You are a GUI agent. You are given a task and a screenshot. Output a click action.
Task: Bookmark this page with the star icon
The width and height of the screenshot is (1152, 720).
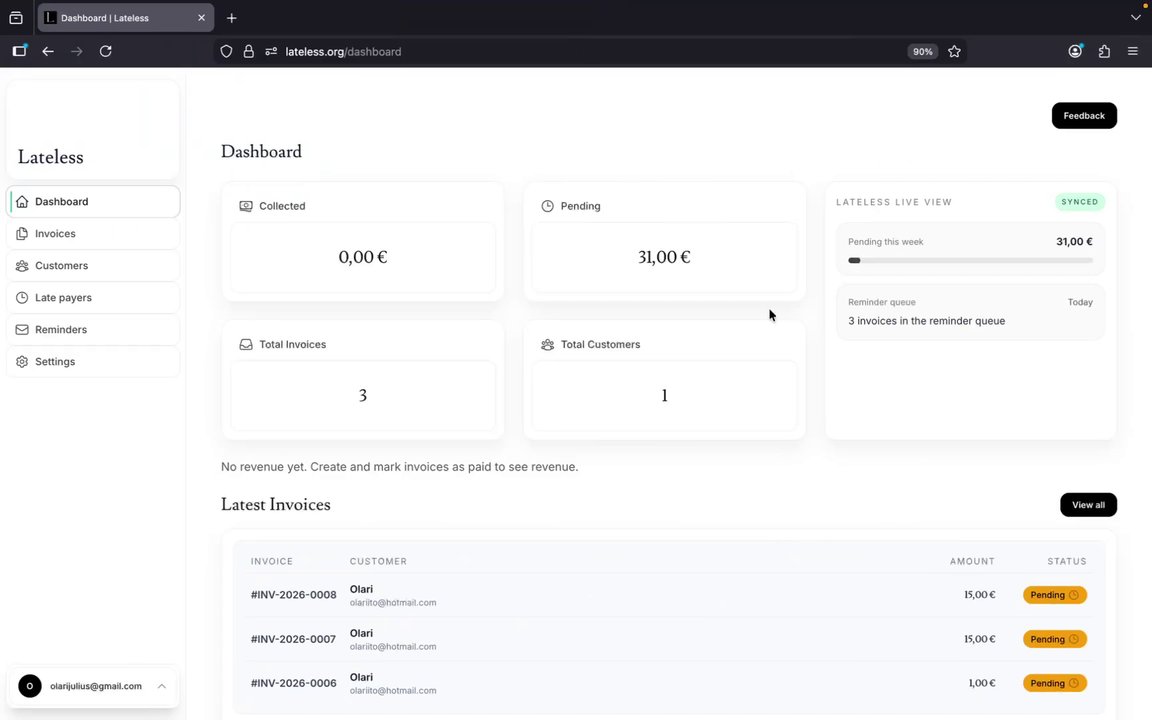point(954,51)
